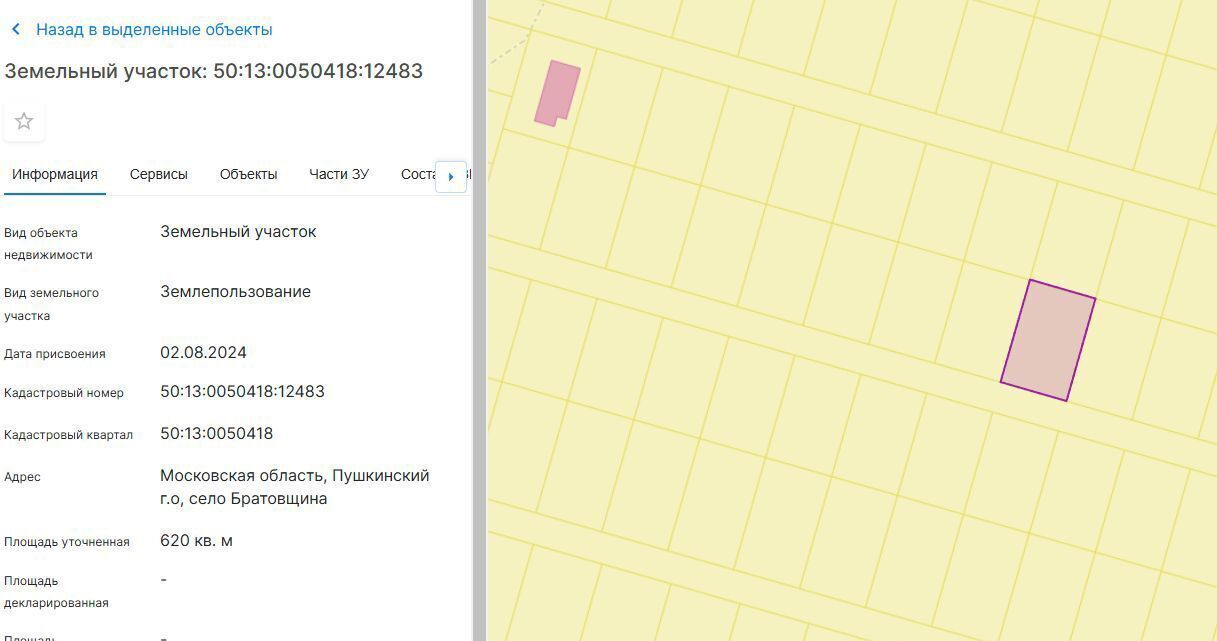The image size is (1217, 641).
Task: Click the 'Дата присвоения' label
Action: pyautogui.click(x=55, y=354)
